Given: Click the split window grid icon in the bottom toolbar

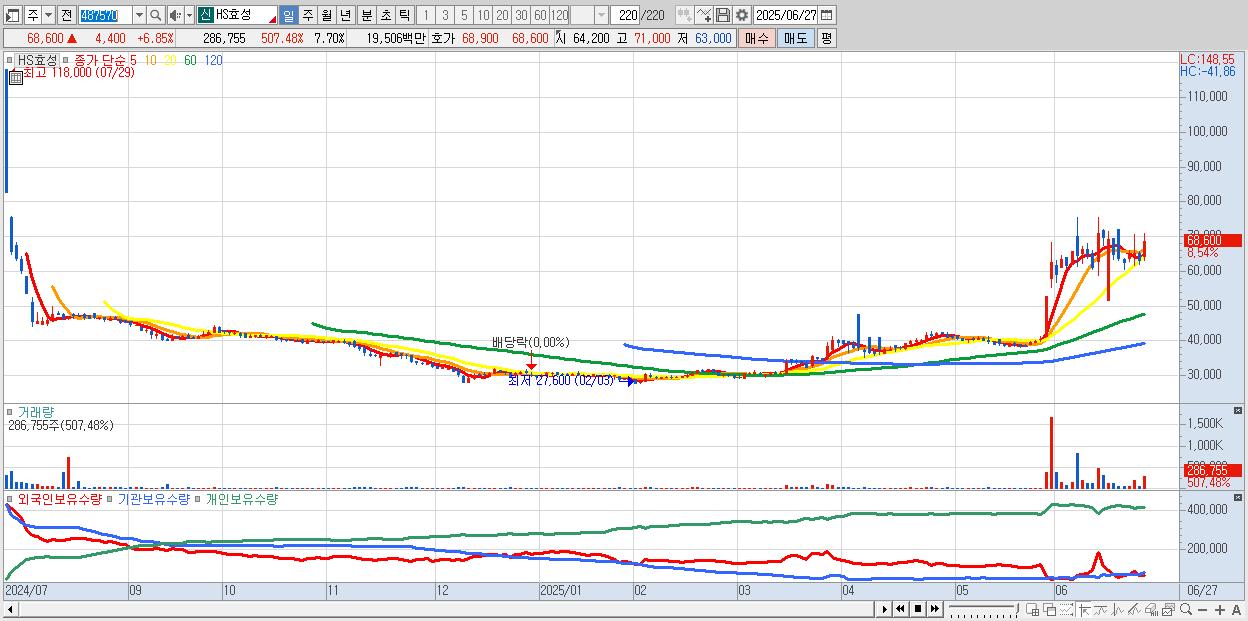Looking at the screenshot, I should [1033, 610].
